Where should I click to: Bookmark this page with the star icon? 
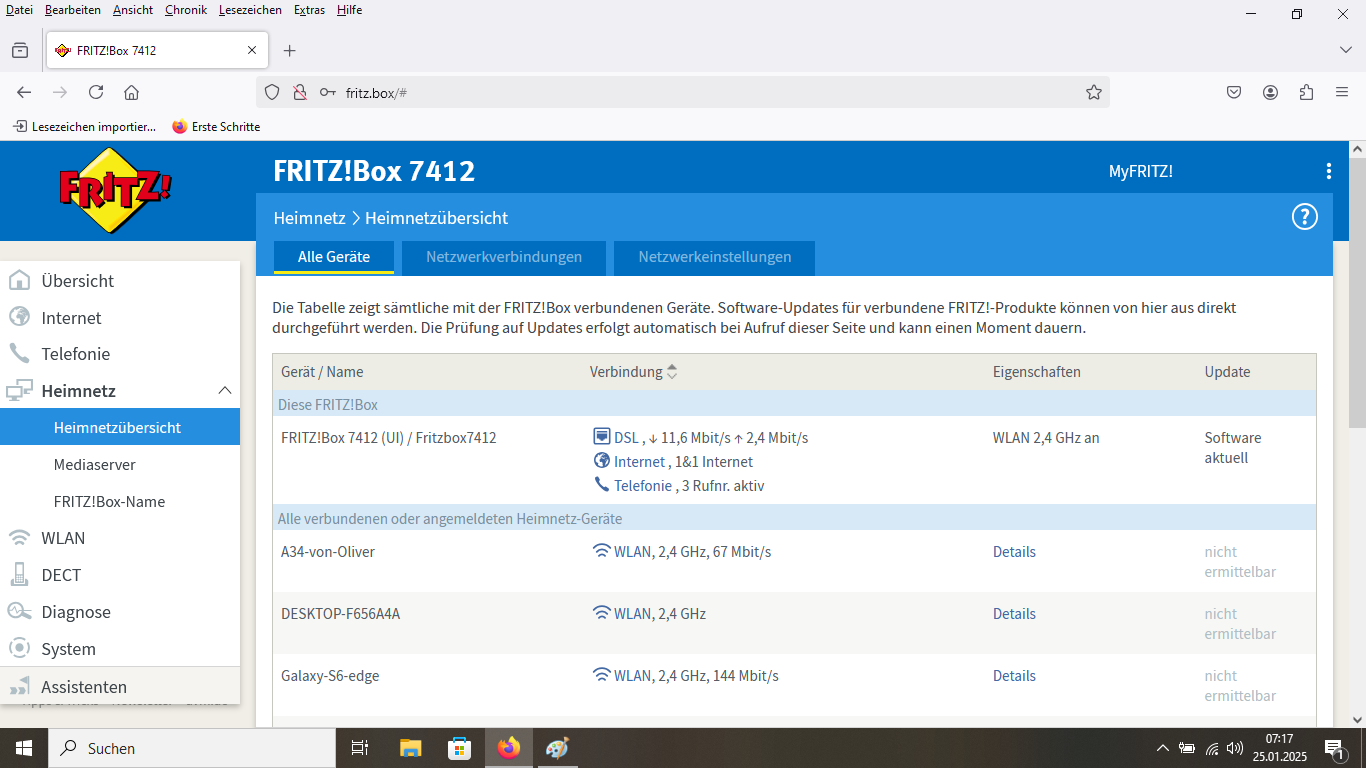click(x=1094, y=92)
